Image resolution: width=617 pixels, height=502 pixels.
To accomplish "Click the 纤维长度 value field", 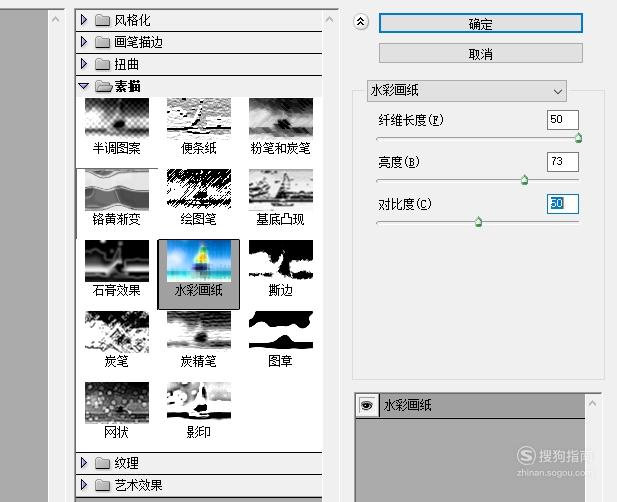I will 563,120.
